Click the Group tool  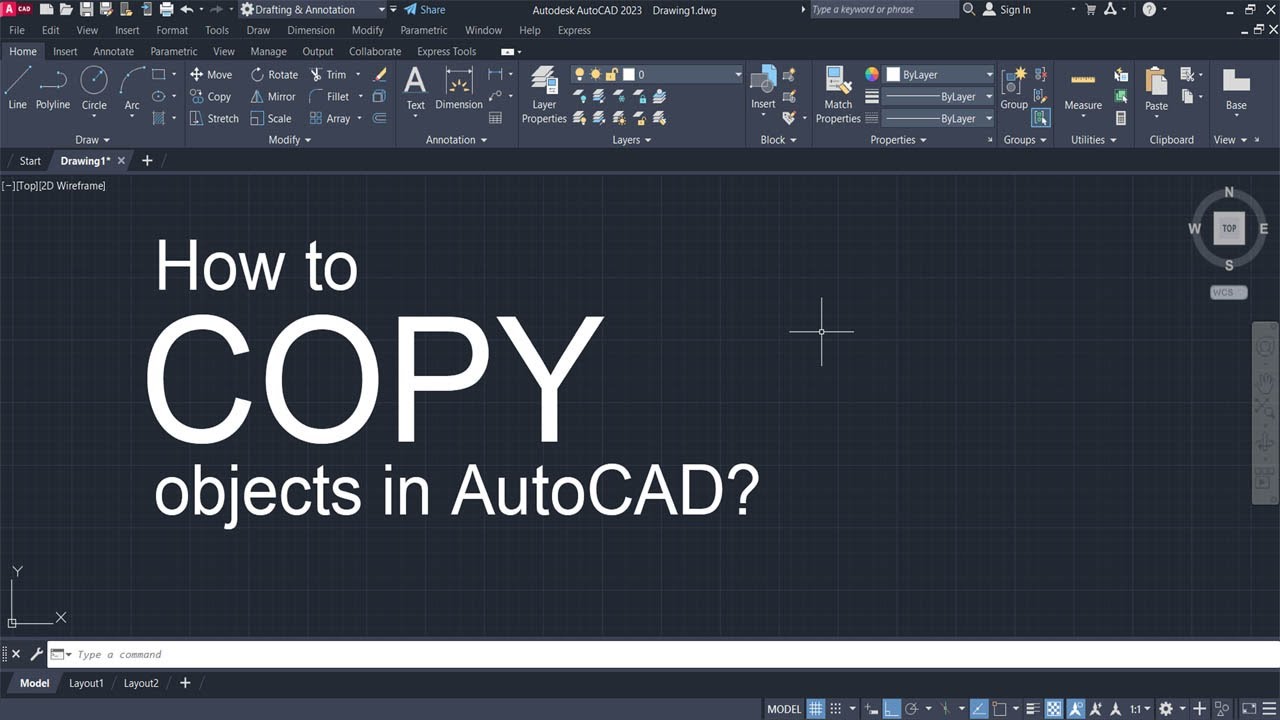pyautogui.click(x=1014, y=88)
